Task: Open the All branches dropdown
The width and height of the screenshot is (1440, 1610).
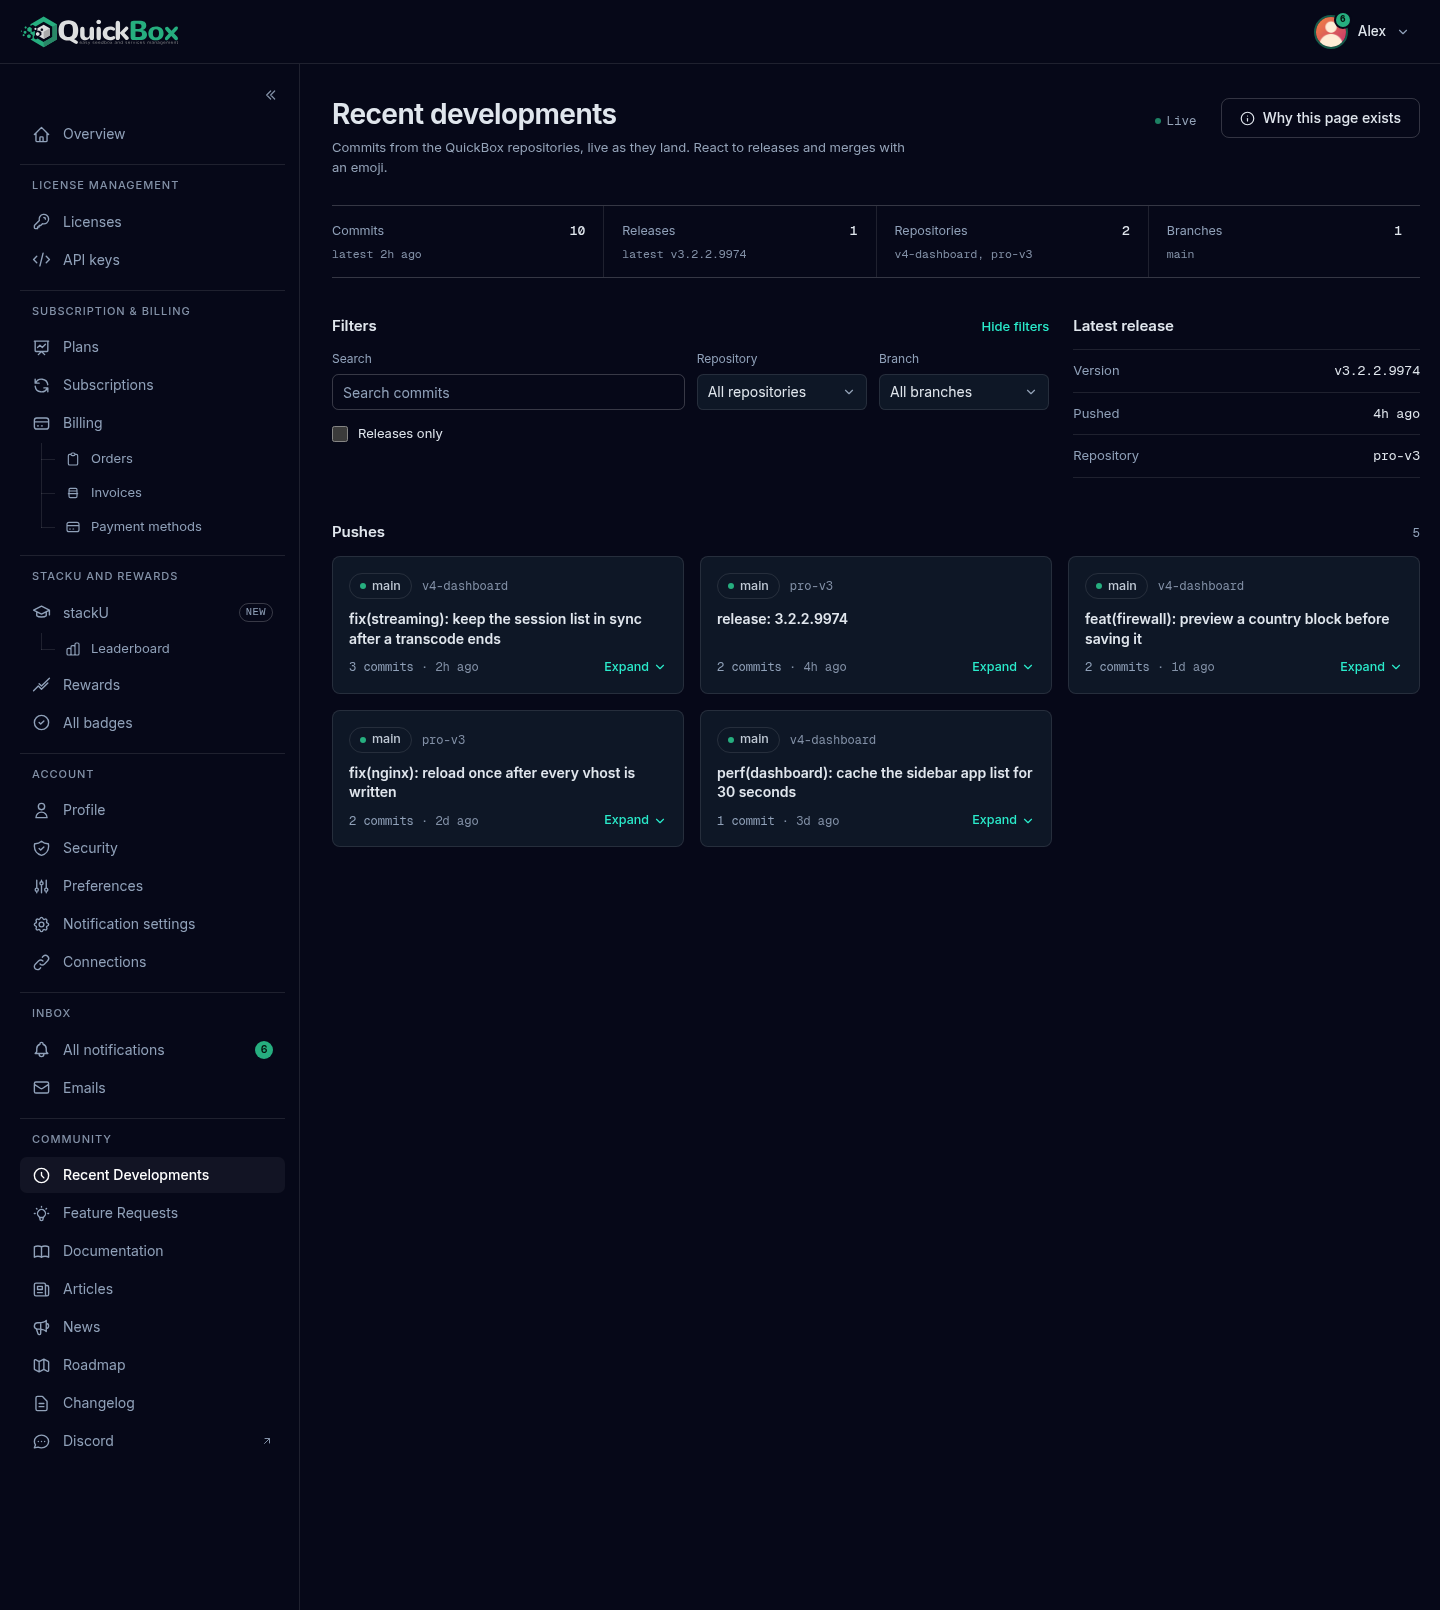Action: click(964, 392)
